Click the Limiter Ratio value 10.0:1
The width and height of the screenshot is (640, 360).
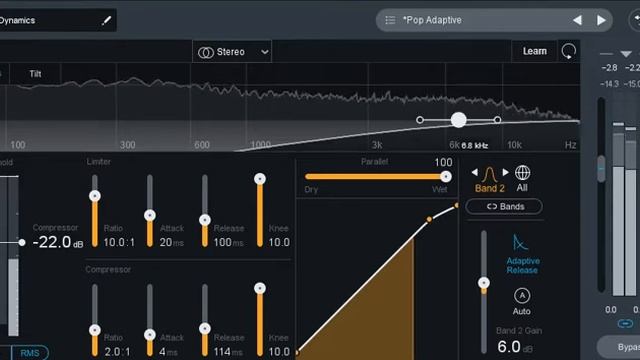click(x=119, y=242)
